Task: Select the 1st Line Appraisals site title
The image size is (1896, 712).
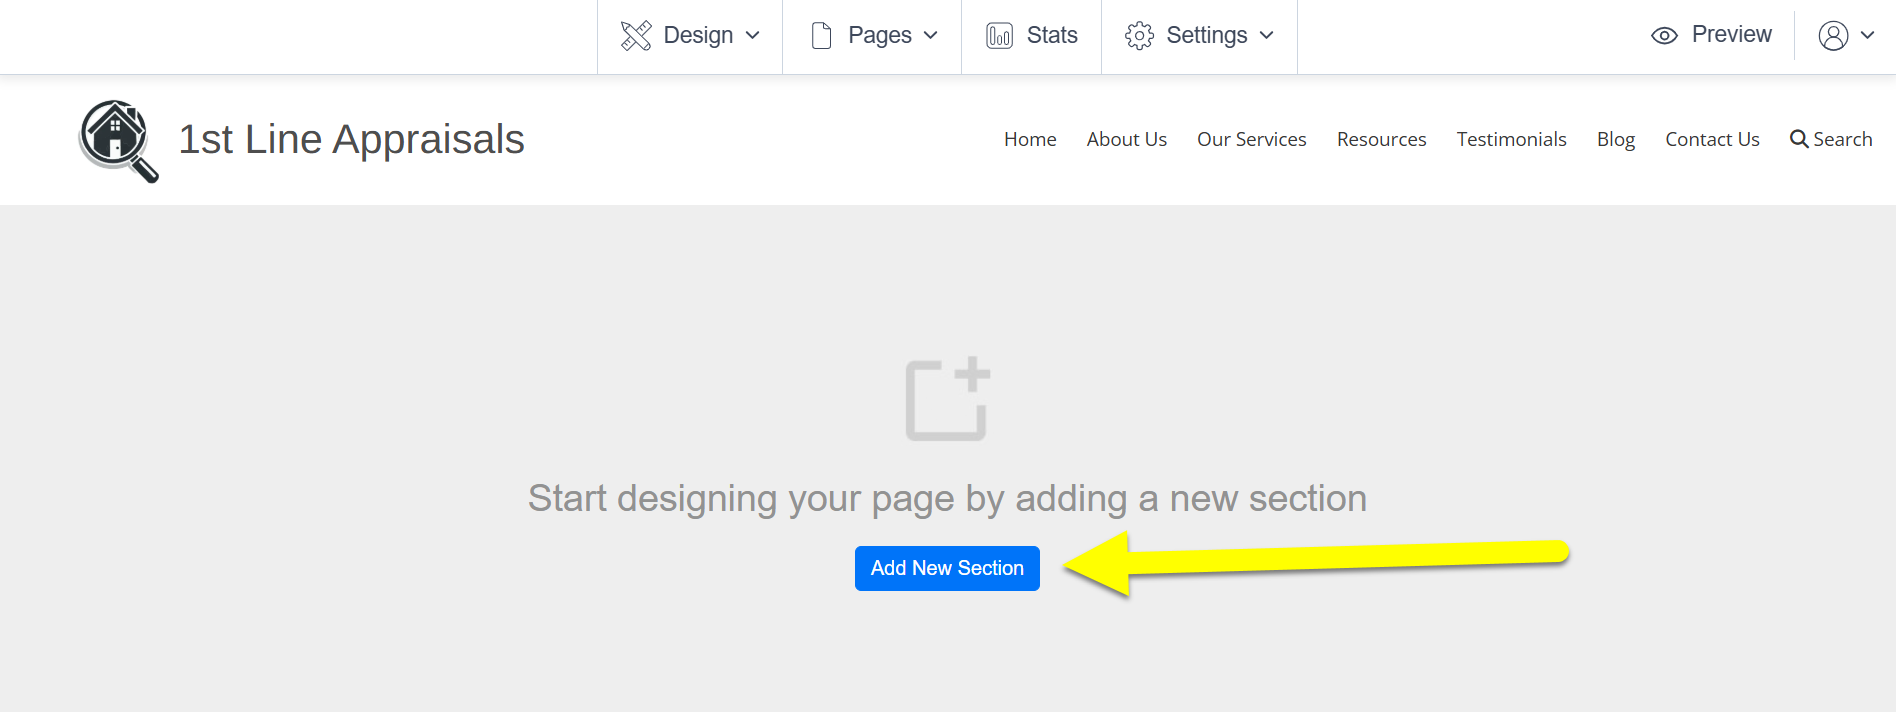Action: tap(351, 139)
